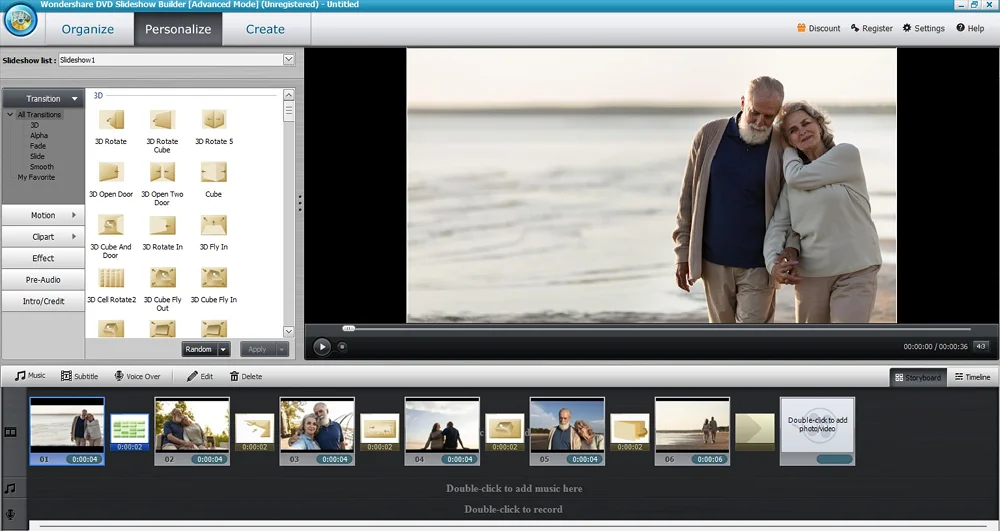This screenshot has width=1000, height=531.
Task: Open the Subtitle tool
Action: click(79, 377)
